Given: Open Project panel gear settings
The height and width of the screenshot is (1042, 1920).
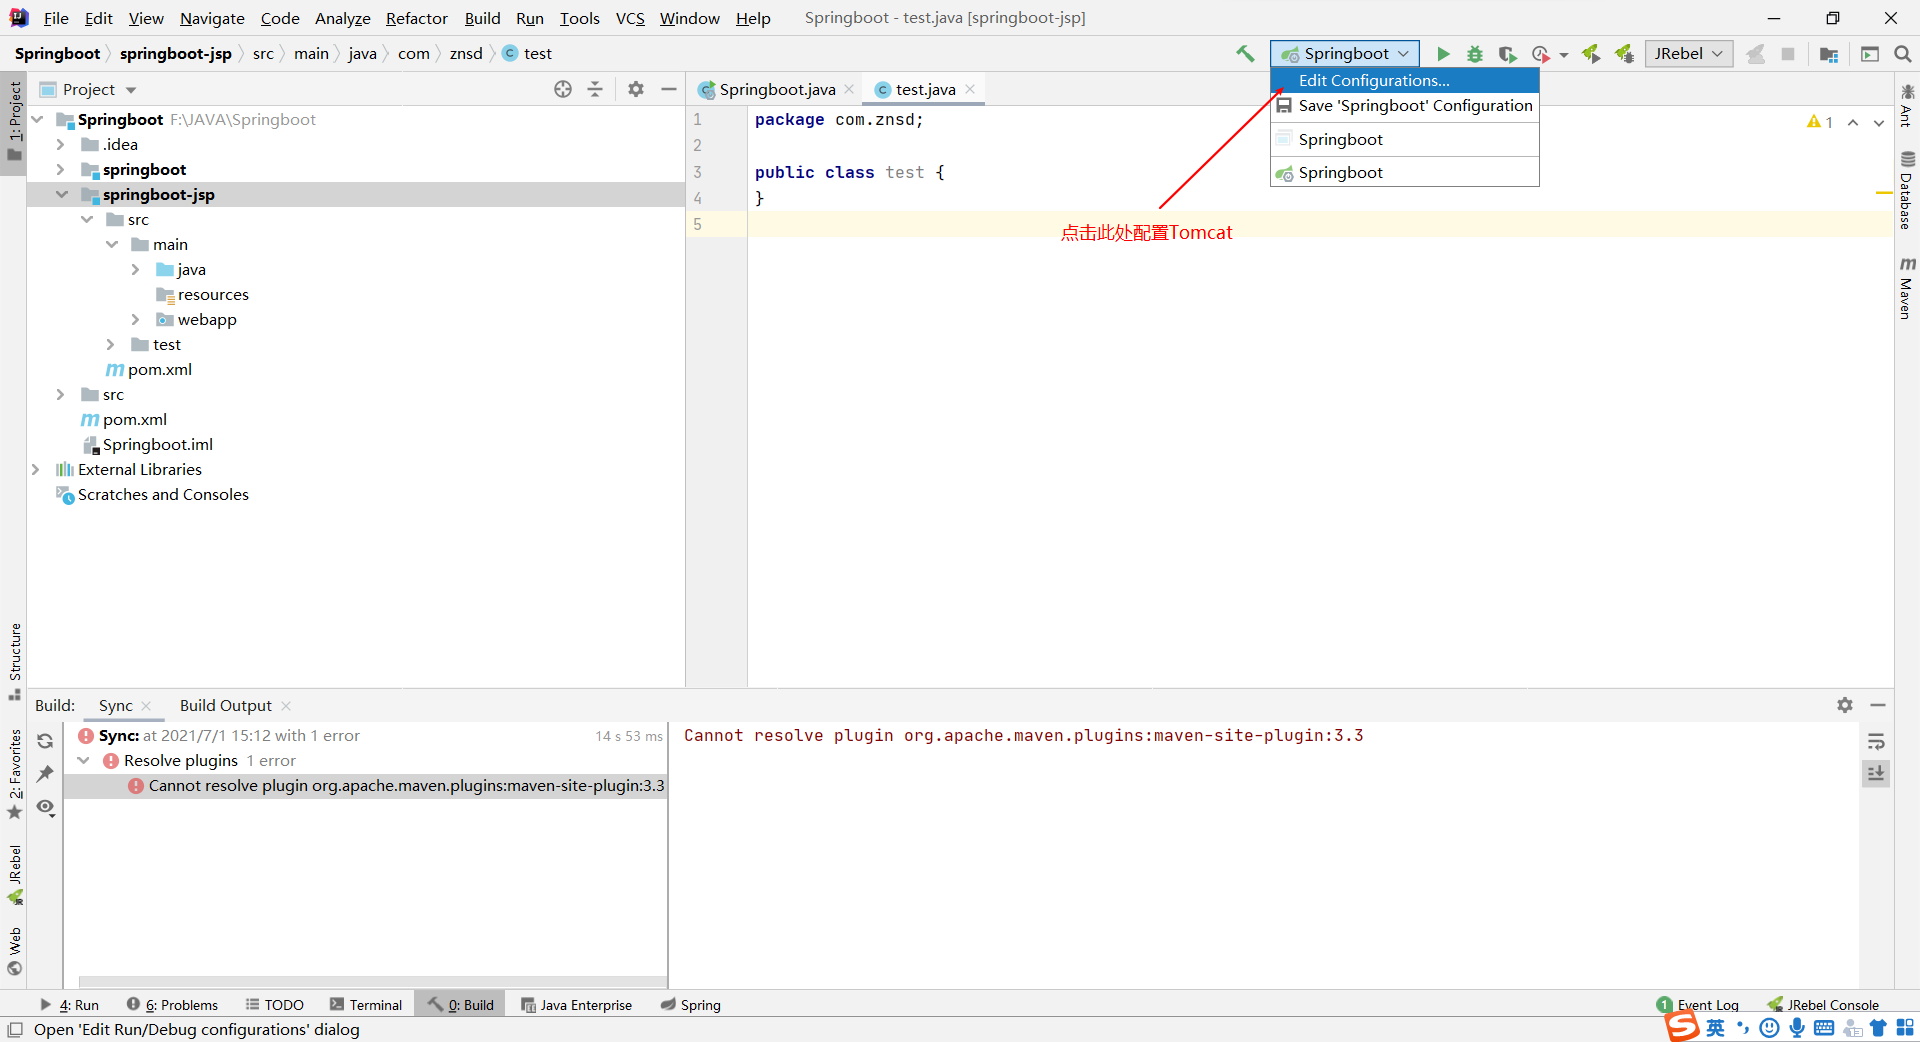Looking at the screenshot, I should (x=636, y=89).
